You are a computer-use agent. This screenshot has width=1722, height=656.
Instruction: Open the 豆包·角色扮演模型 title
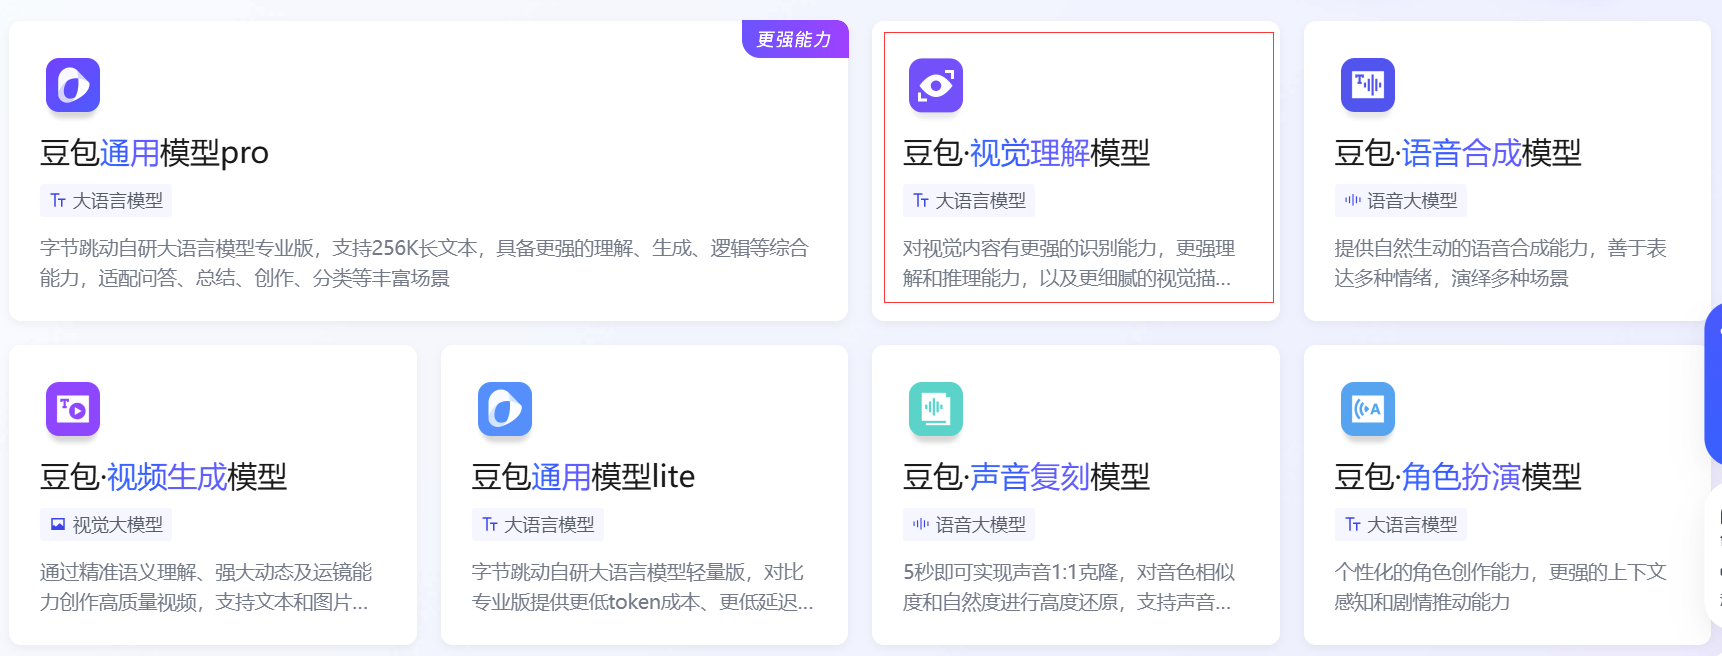click(1458, 477)
